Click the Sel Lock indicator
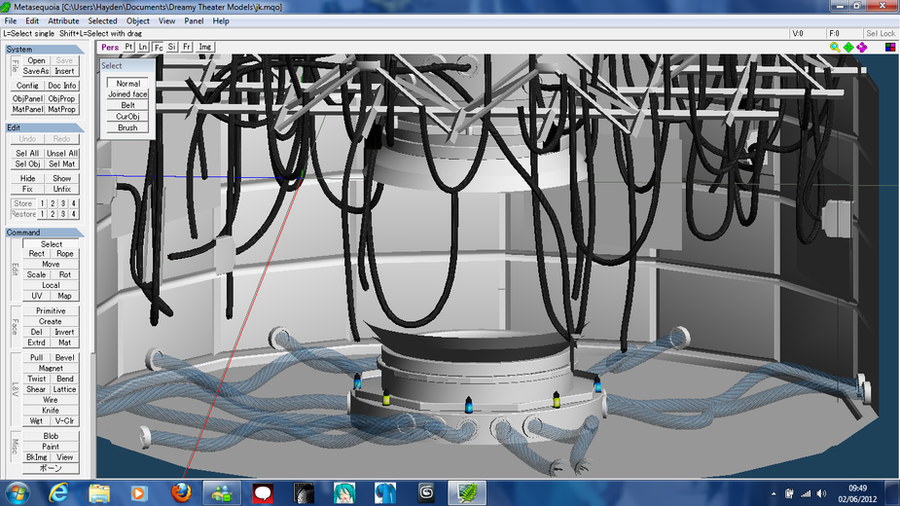900x506 pixels. (x=880, y=33)
